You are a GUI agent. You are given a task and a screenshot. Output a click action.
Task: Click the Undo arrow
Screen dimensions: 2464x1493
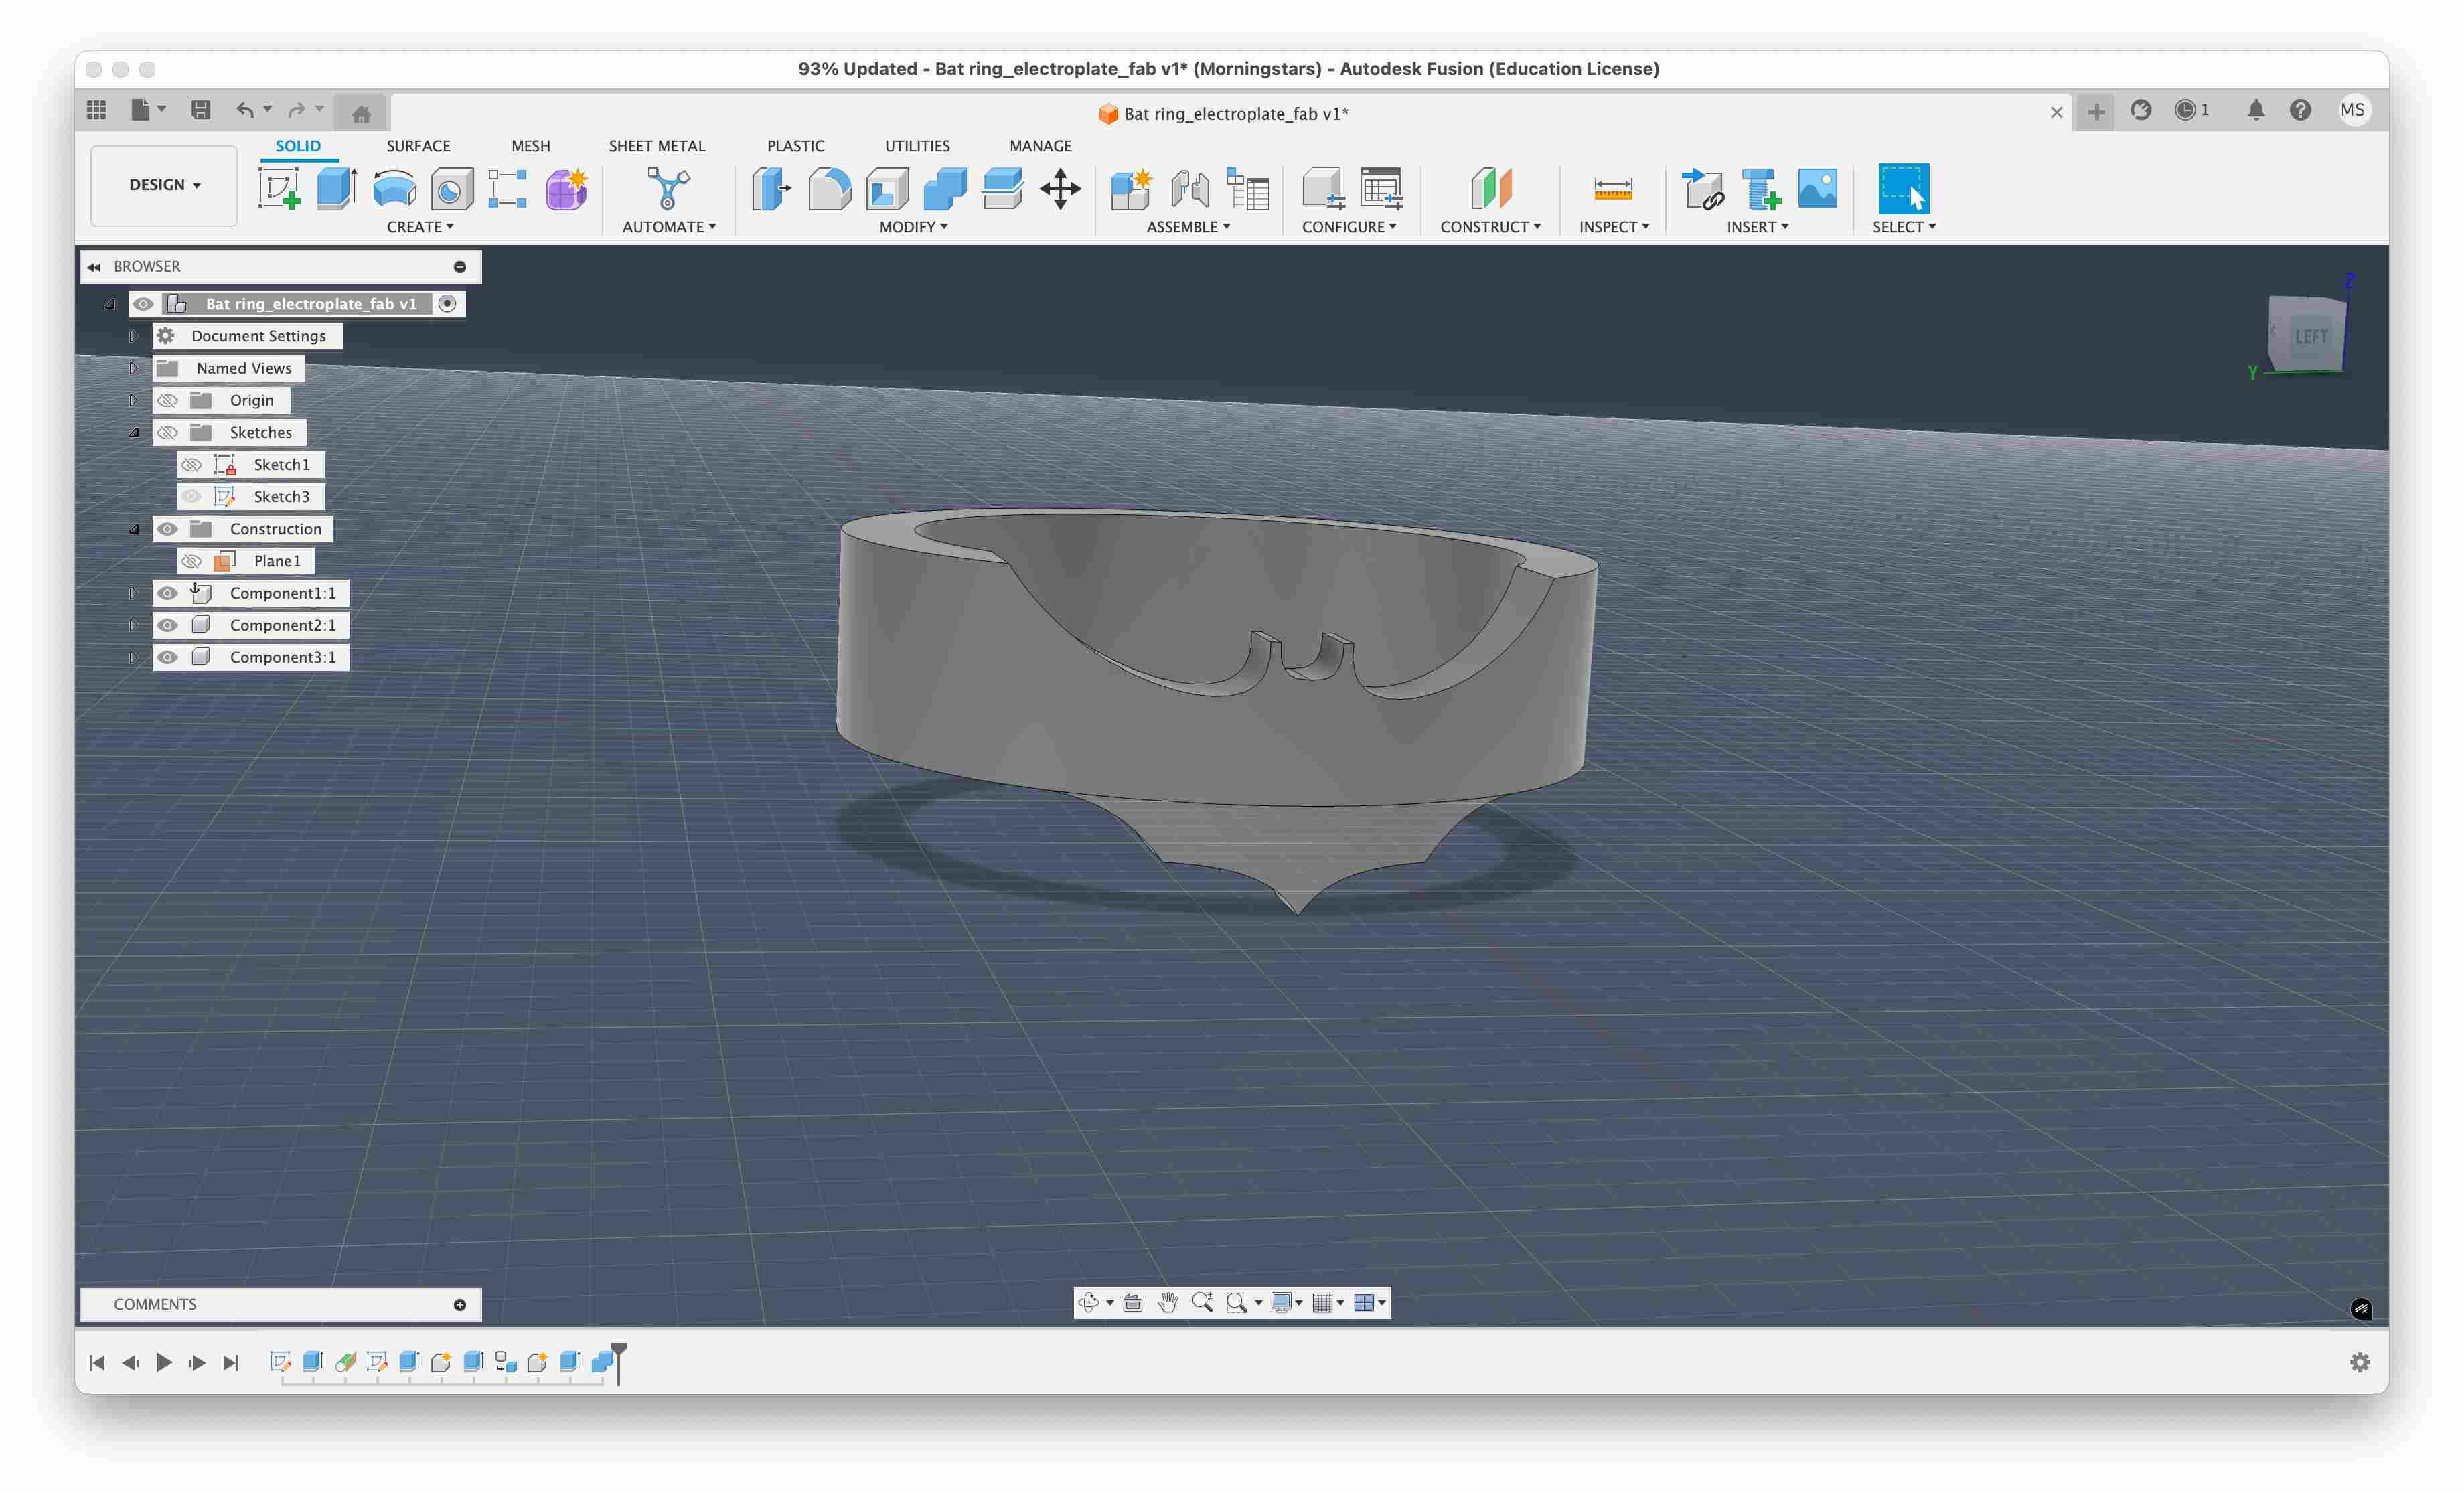[x=245, y=110]
